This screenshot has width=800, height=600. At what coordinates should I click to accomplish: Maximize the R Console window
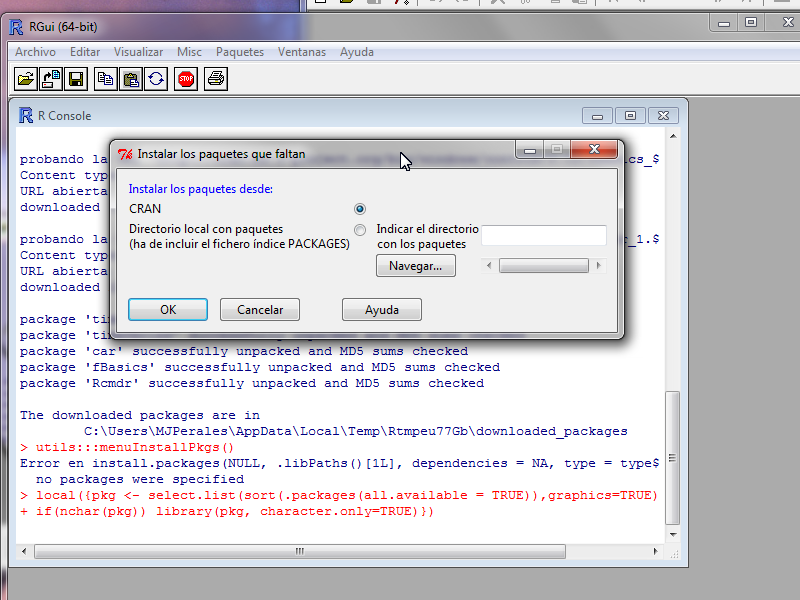point(630,116)
